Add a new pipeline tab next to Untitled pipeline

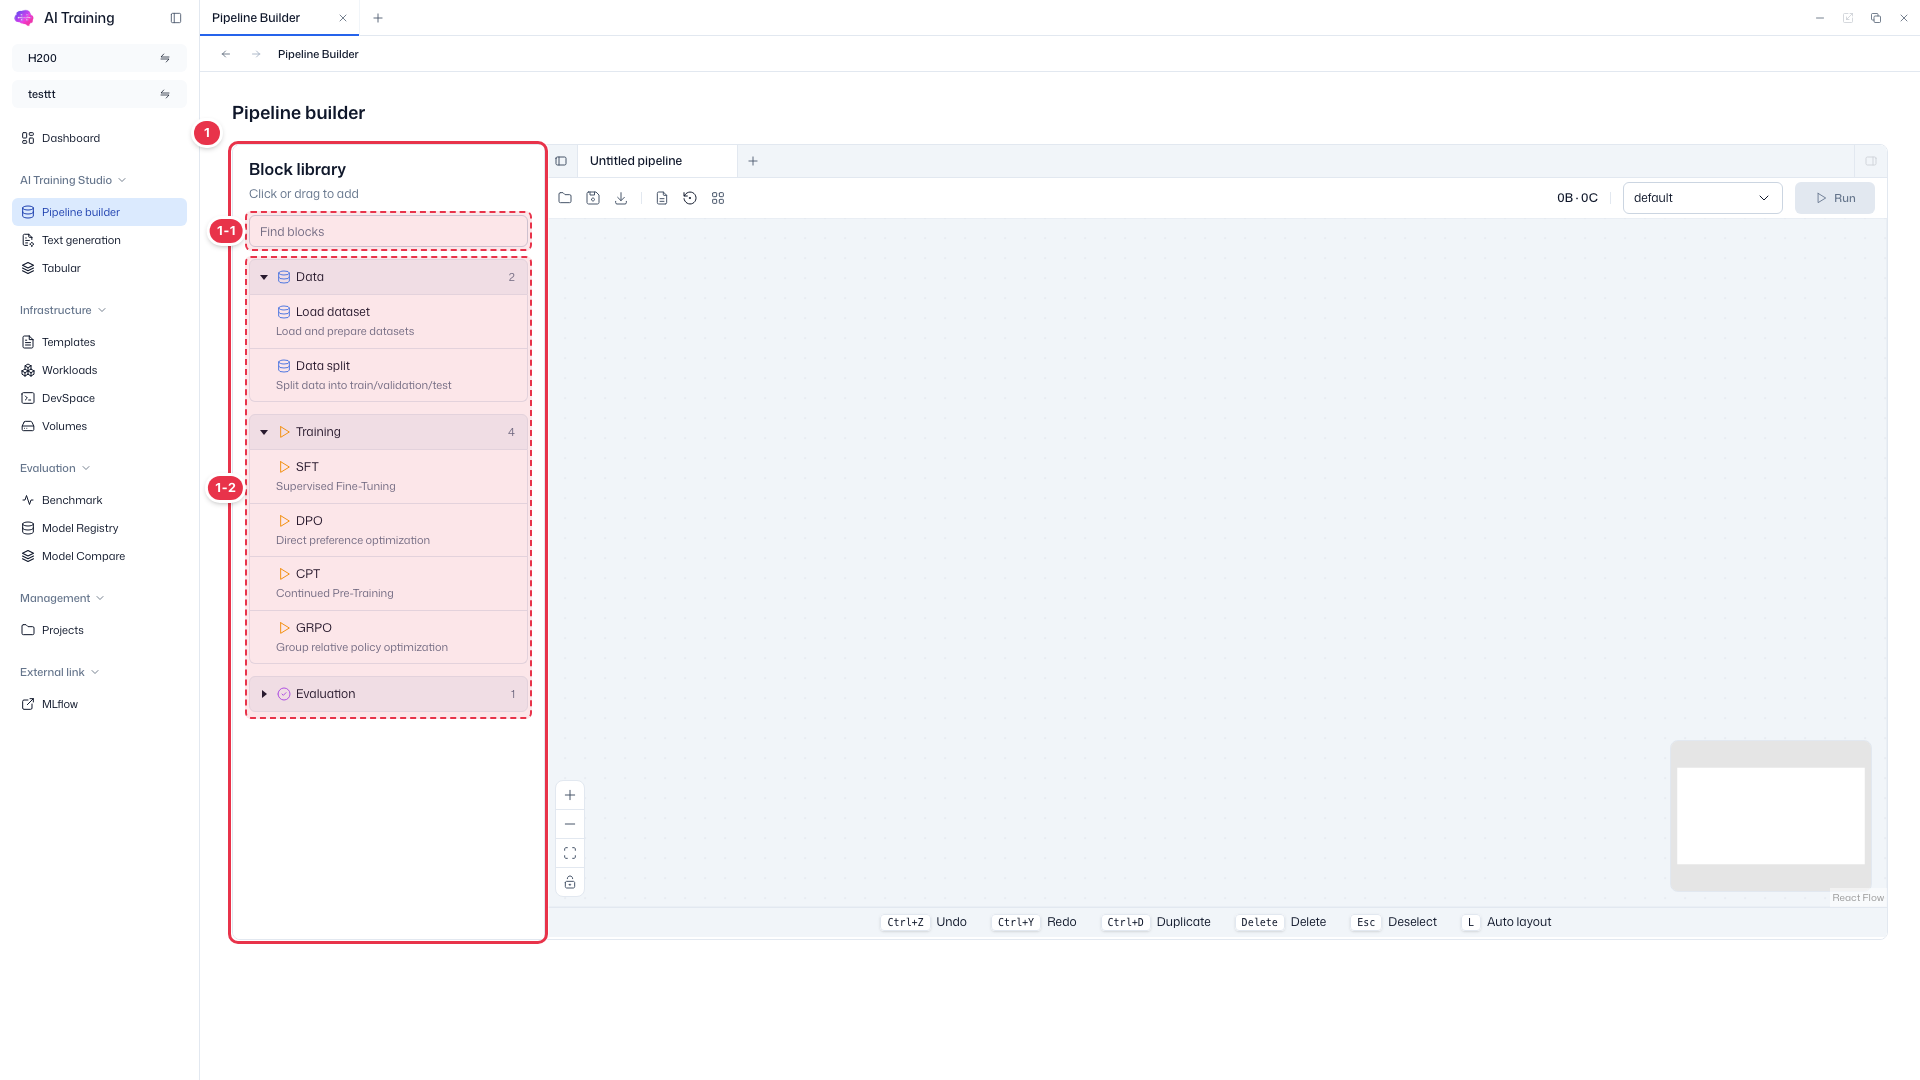tap(753, 161)
